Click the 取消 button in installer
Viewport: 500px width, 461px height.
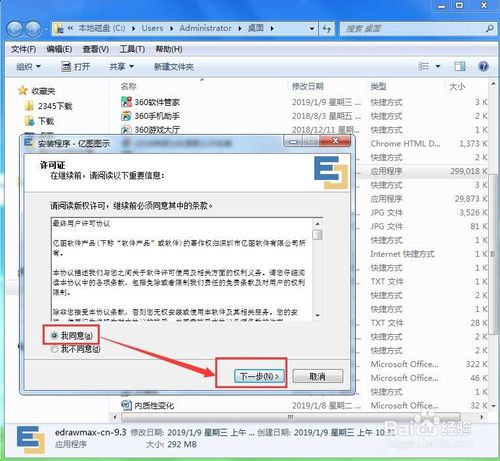[x=317, y=376]
